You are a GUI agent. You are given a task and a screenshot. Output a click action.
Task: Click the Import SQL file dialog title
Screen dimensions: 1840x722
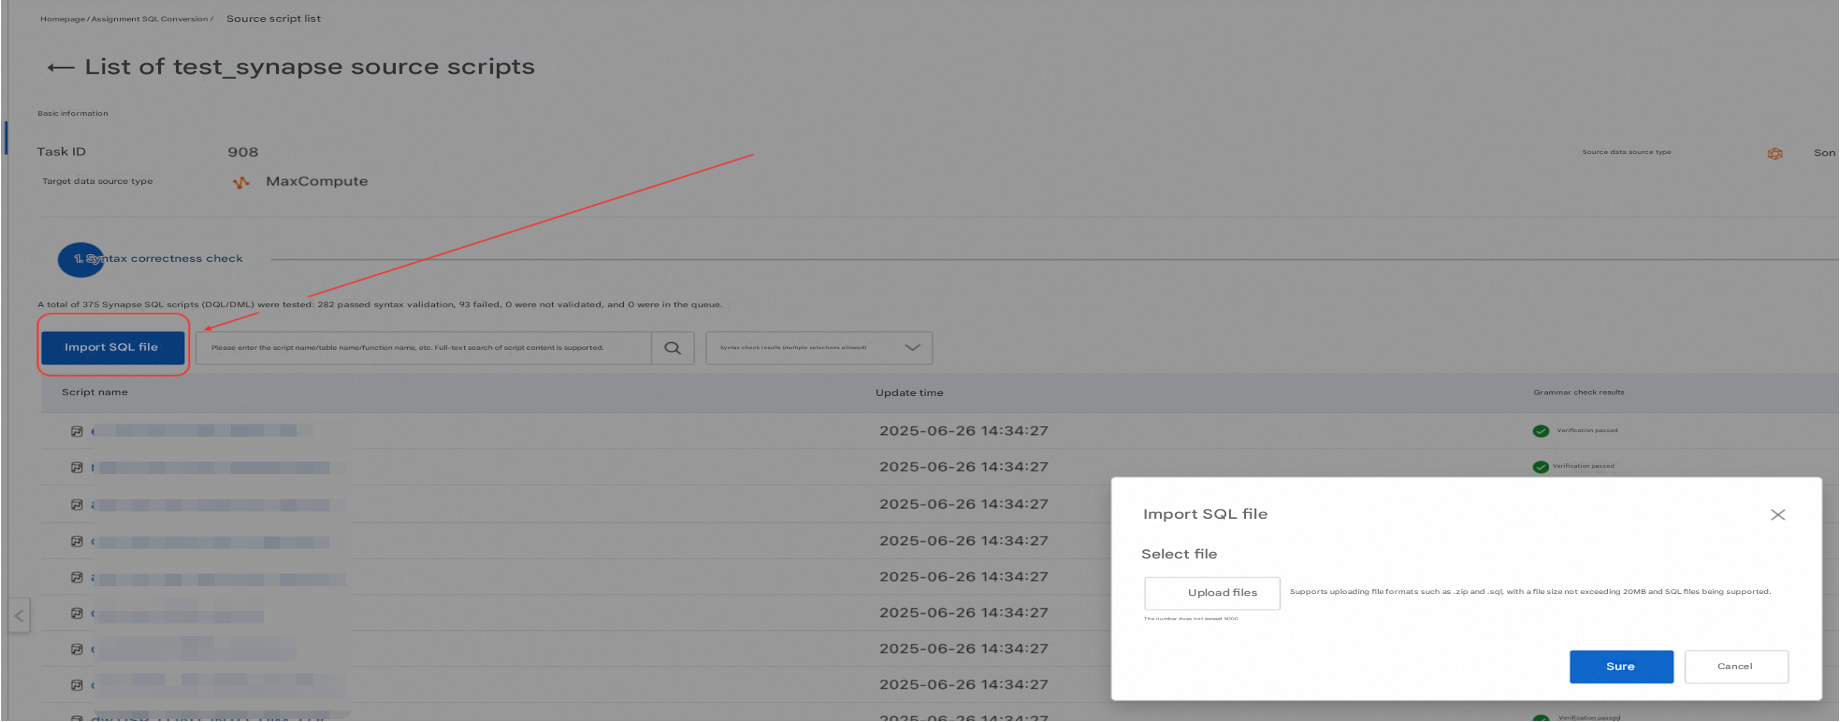(1205, 515)
